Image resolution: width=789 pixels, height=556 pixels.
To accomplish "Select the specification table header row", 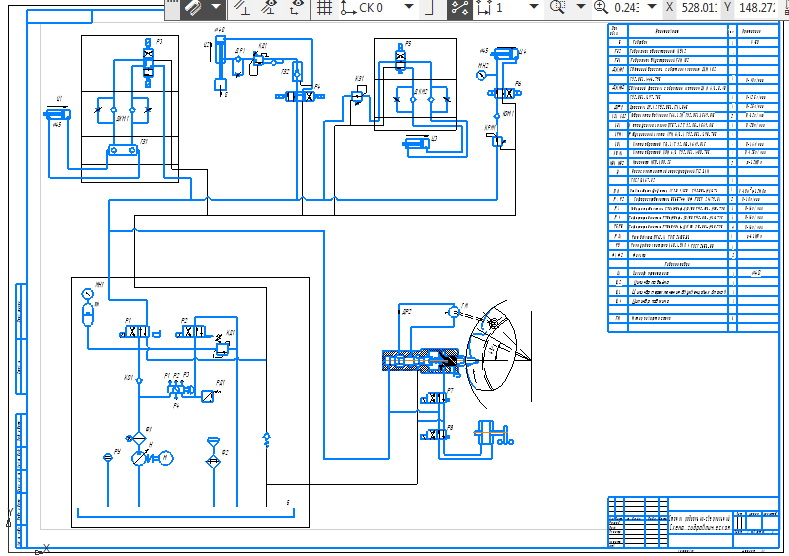I will 693,31.
